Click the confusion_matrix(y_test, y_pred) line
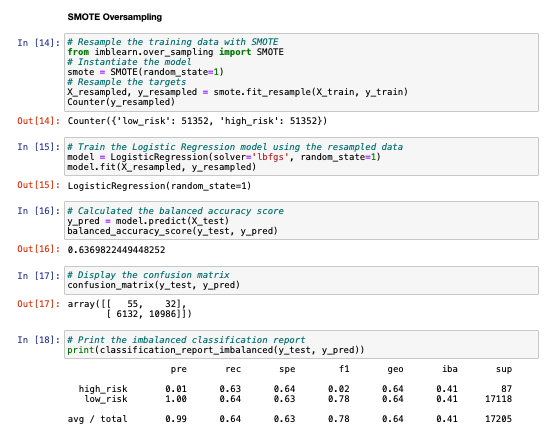This screenshot has width=546, height=447. pyautogui.click(x=154, y=285)
